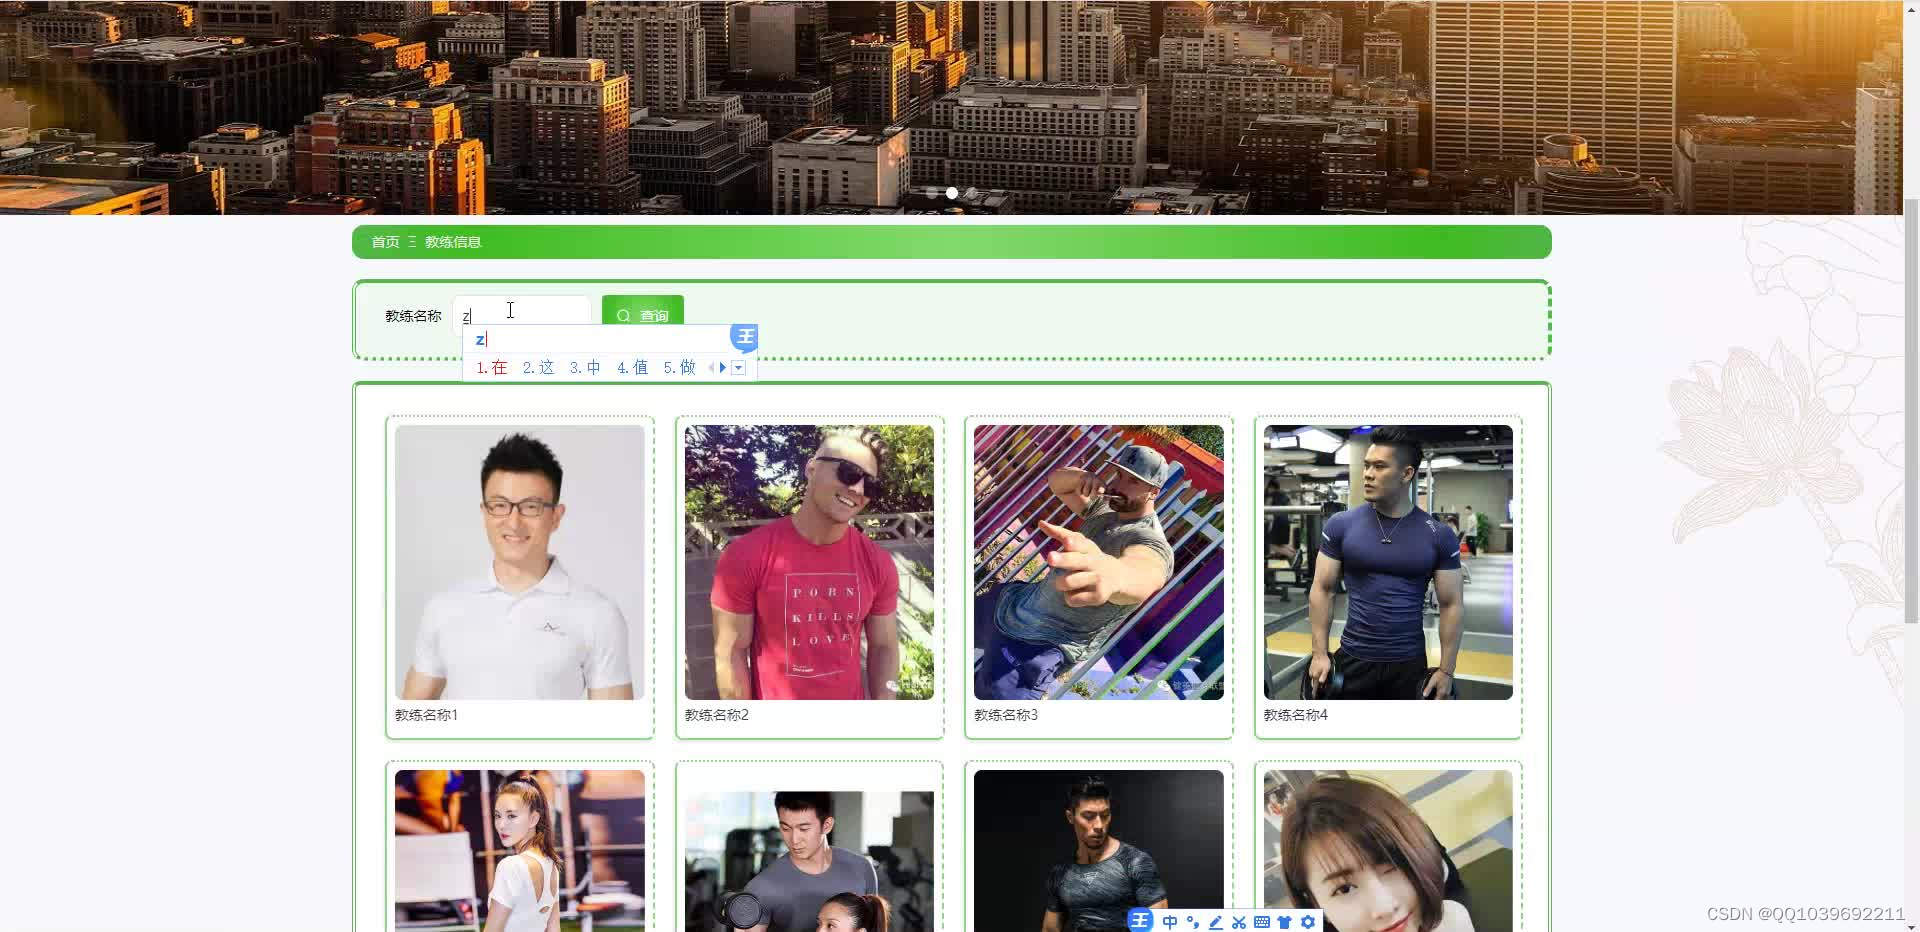The width and height of the screenshot is (1920, 932).
Task: Go to previous candidate page arrow
Action: [711, 368]
